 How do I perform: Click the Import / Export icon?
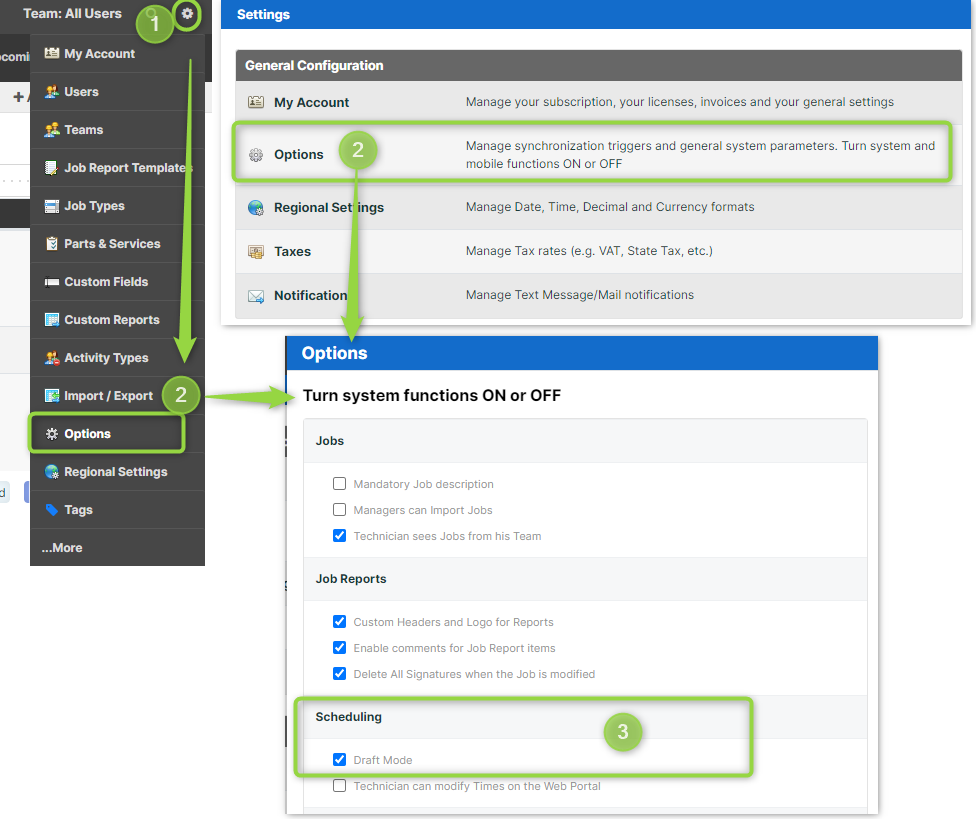52,396
